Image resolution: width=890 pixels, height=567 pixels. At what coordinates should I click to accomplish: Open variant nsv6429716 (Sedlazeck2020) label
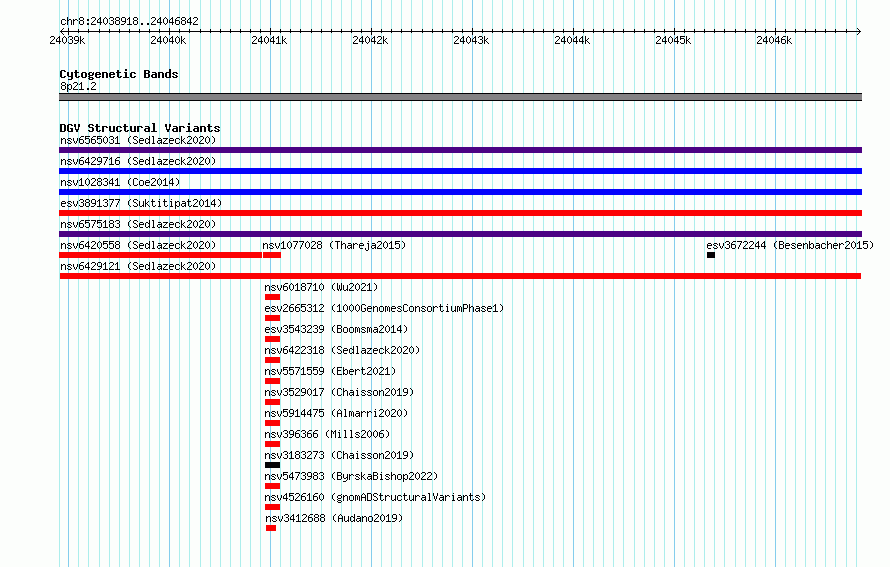coord(138,161)
